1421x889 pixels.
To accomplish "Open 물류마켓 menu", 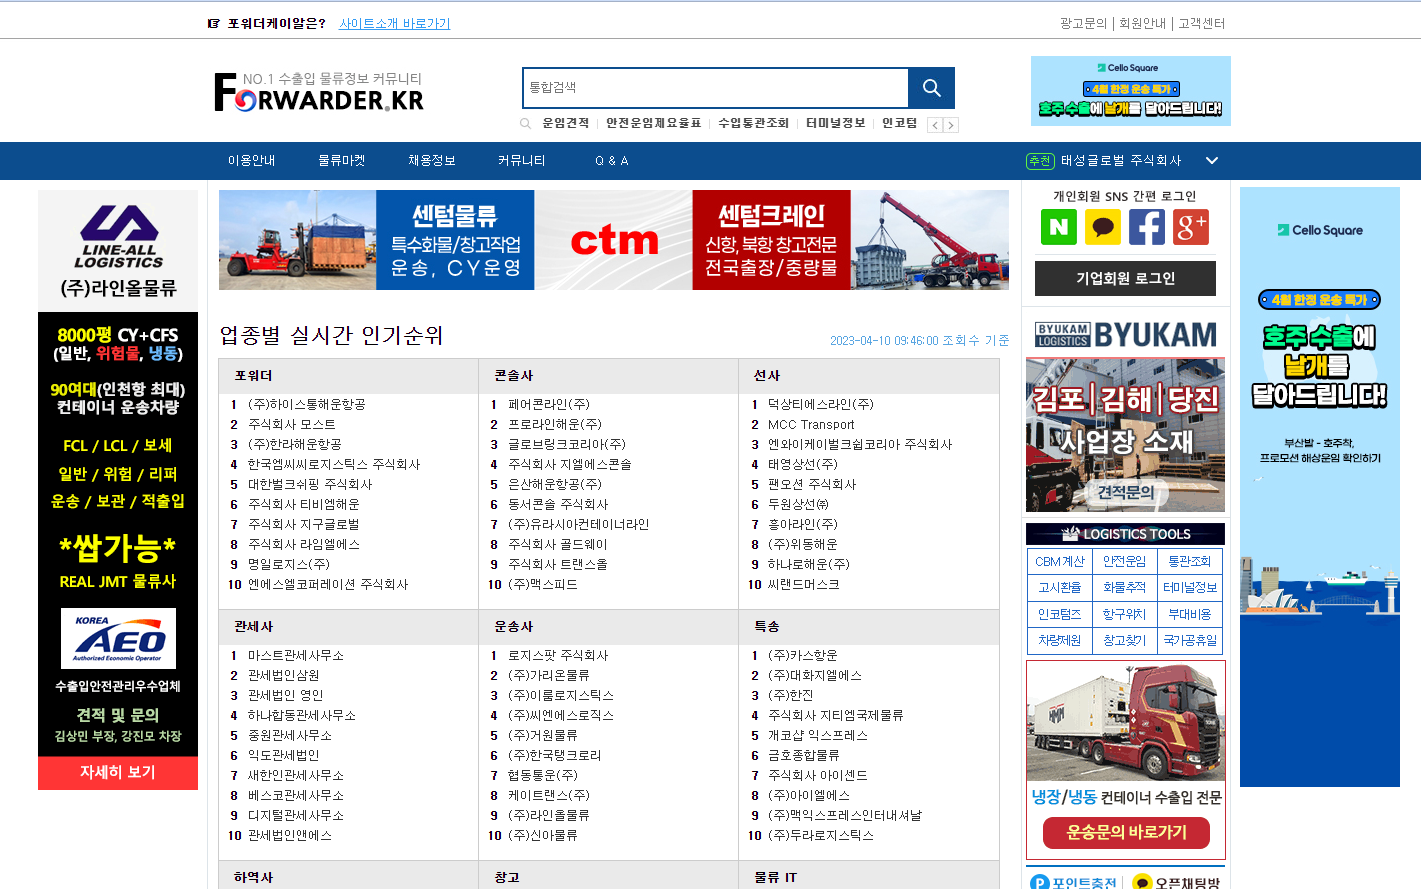I will click(x=342, y=160).
